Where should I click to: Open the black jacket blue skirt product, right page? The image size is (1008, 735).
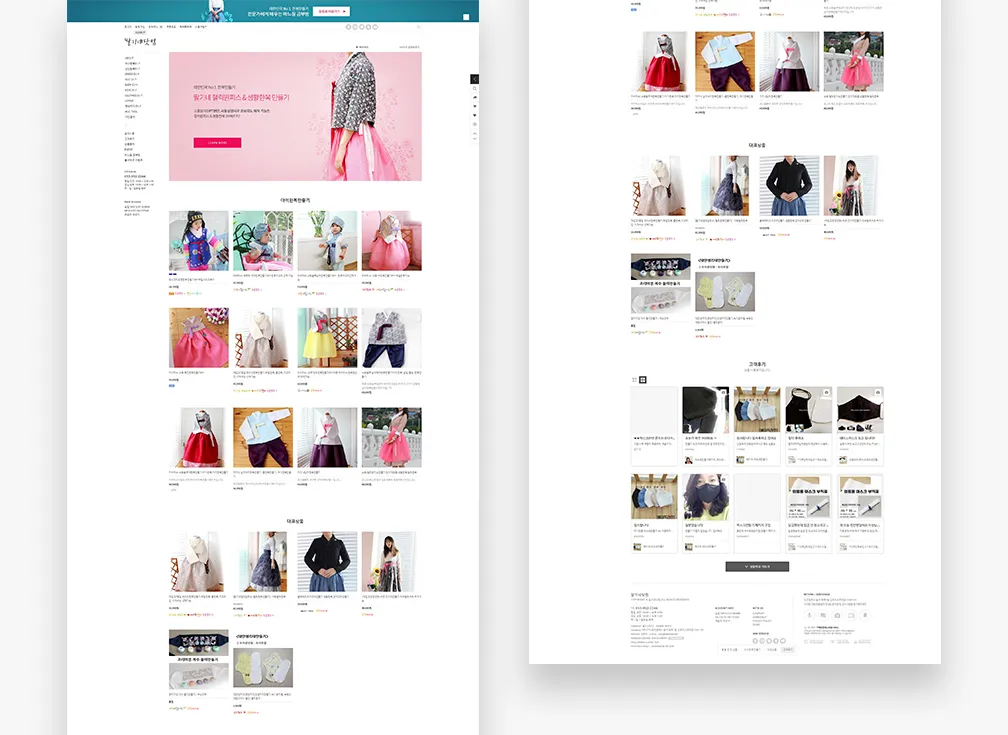pos(789,185)
